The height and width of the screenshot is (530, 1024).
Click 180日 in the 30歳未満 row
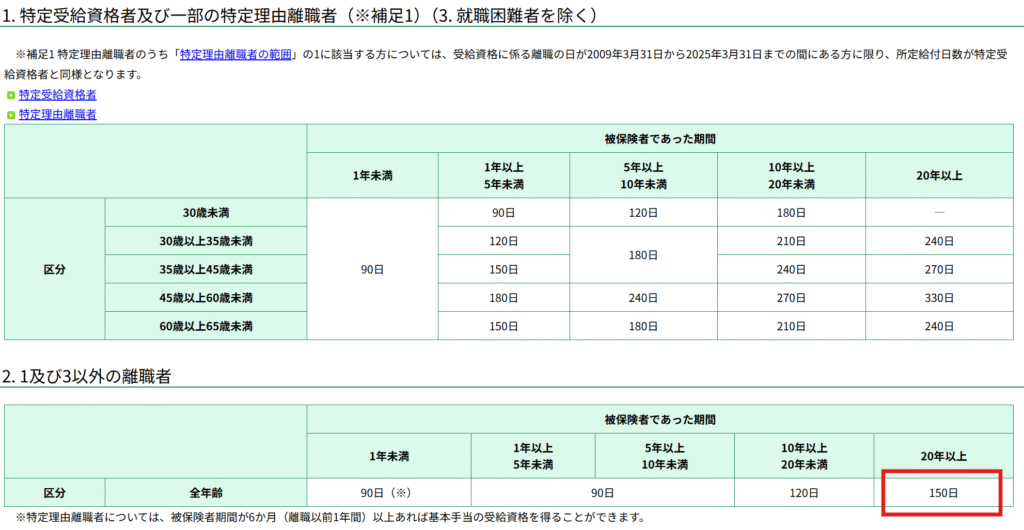792,213
